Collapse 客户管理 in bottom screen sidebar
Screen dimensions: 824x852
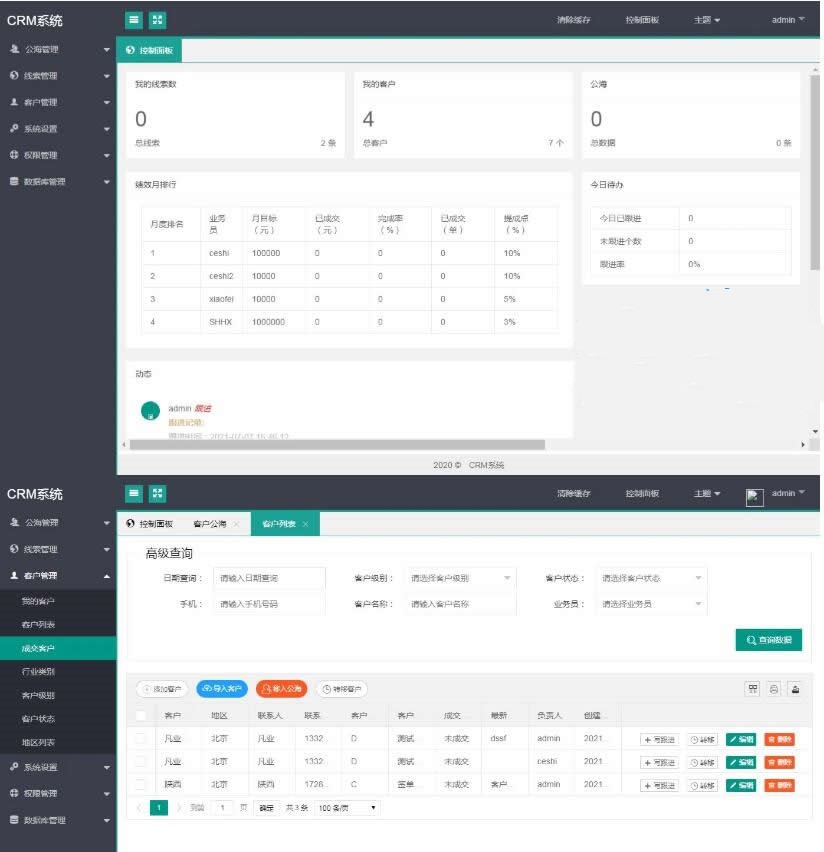point(58,575)
